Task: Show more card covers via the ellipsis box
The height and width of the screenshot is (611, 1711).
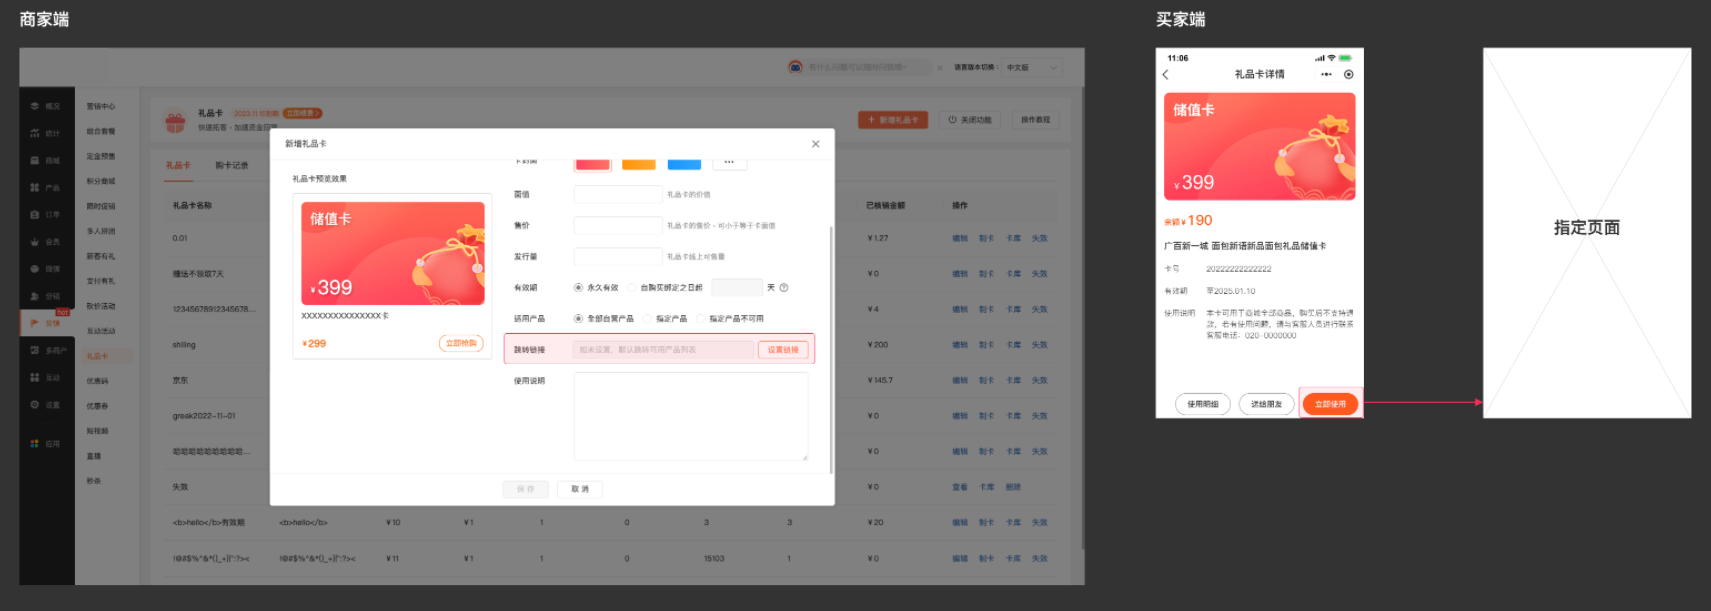Action: (729, 162)
